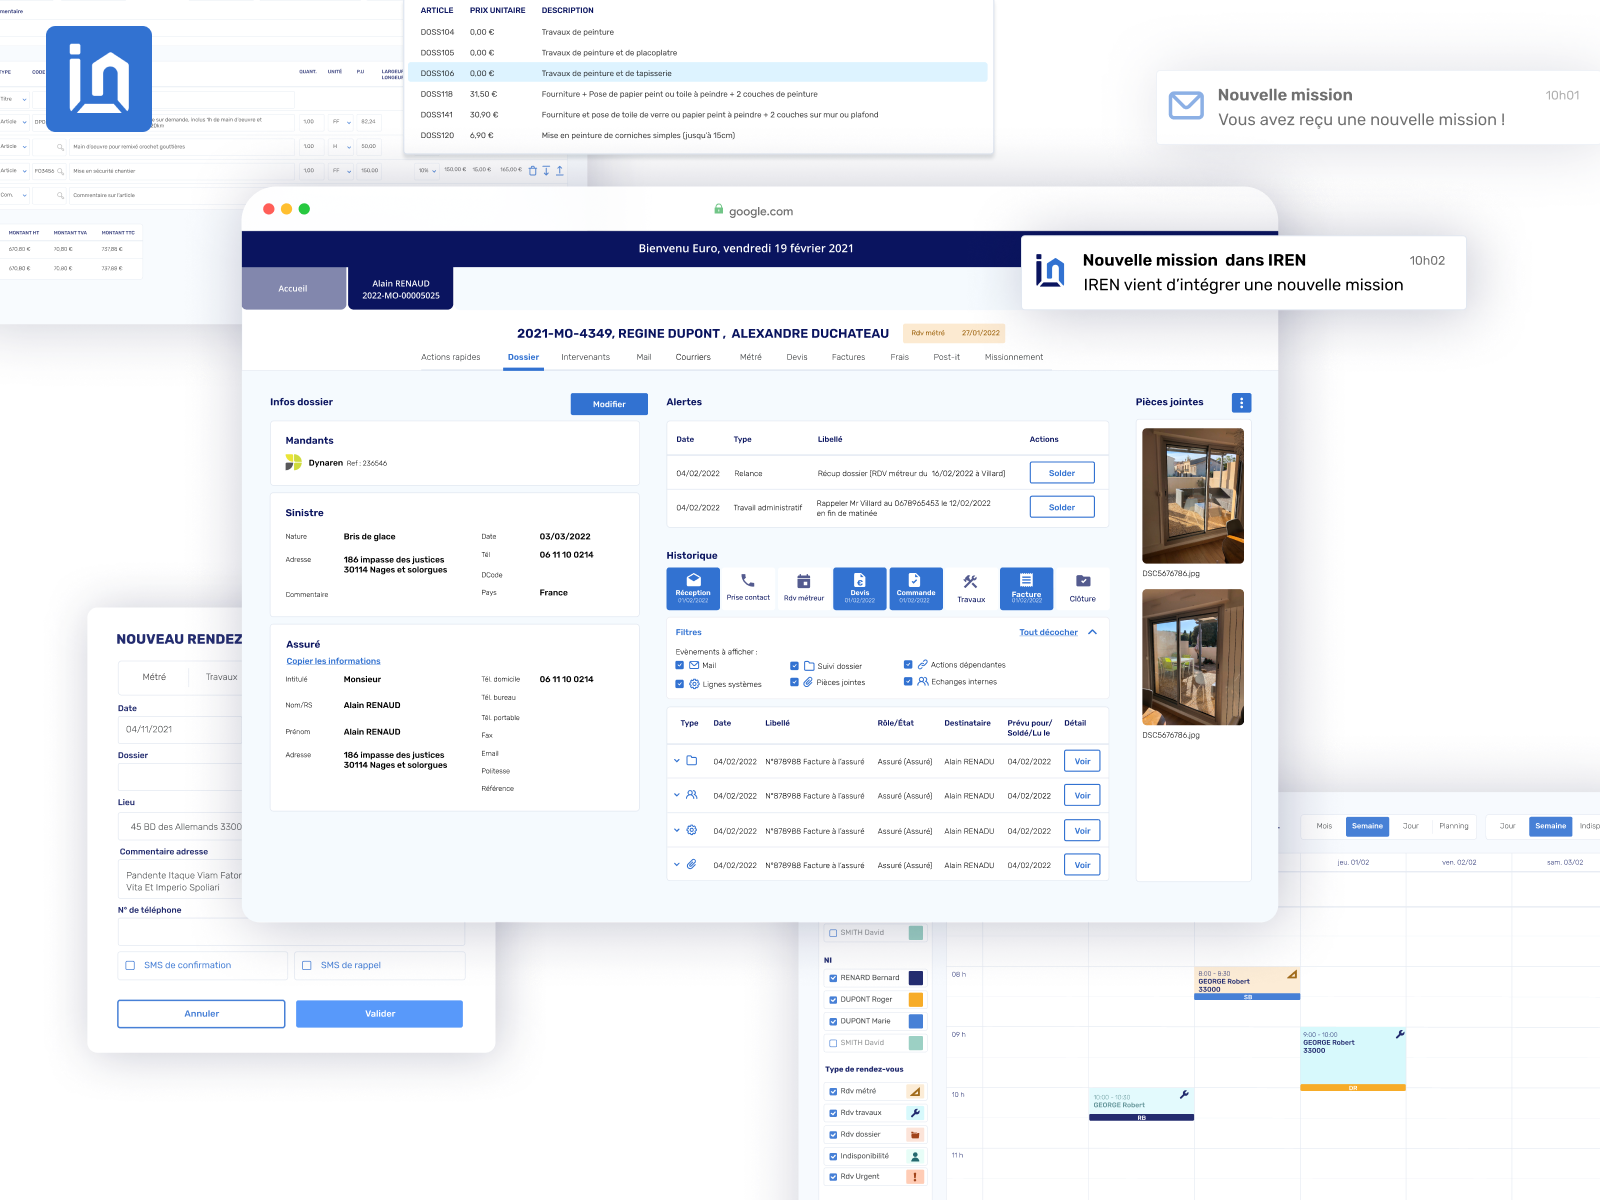This screenshot has width=1600, height=1200.
Task: Uncheck RENARD Bernard in calendar list
Action: 833,978
